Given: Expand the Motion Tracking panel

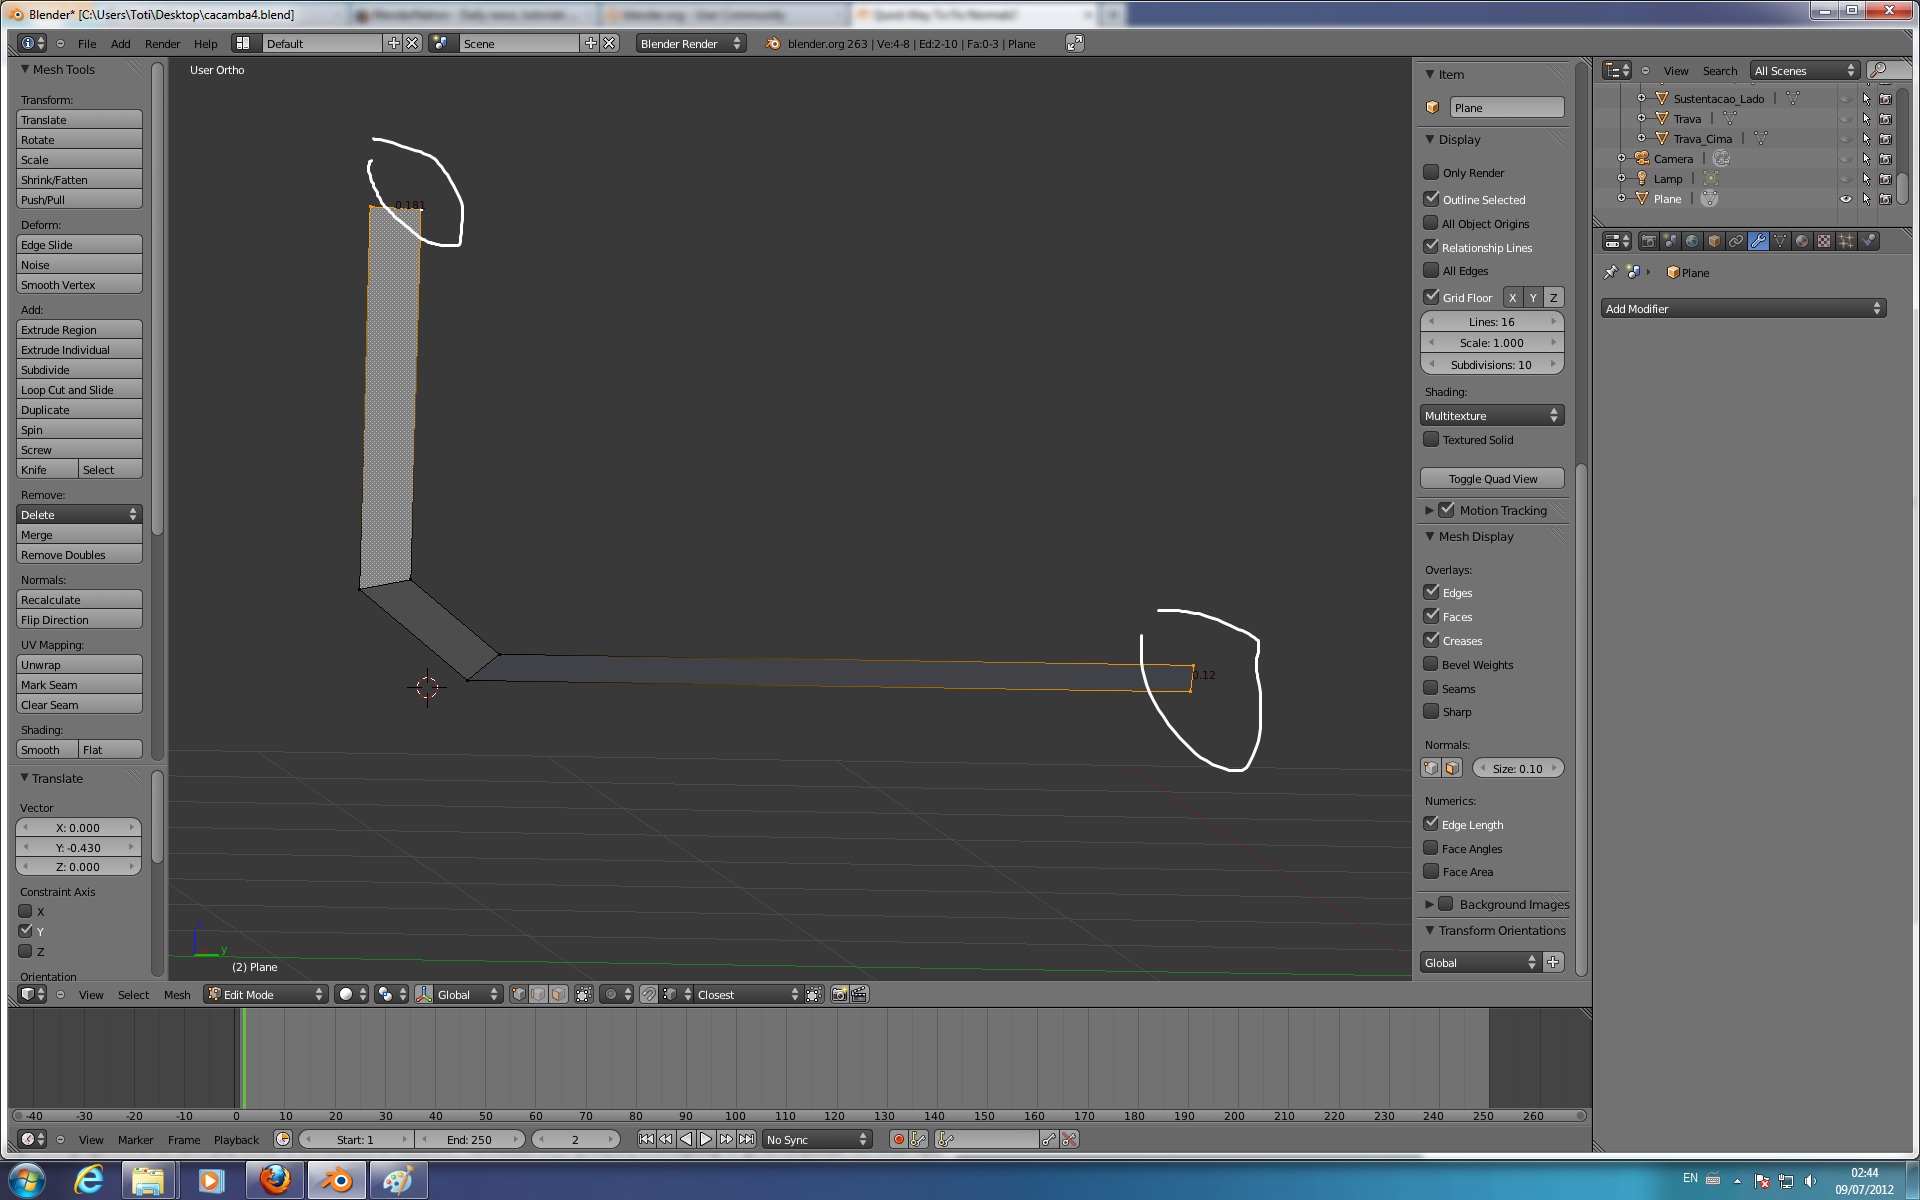Looking at the screenshot, I should 1429,510.
